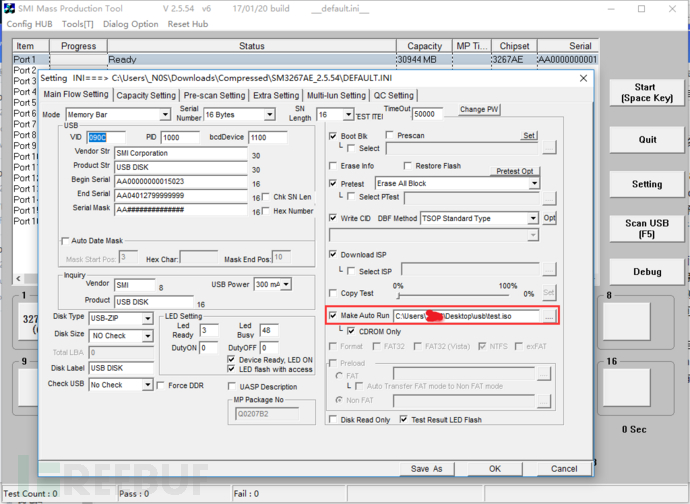Click the port list horizontal scrollbar left arrow
Screen dimensions: 690x504
pos(18,279)
